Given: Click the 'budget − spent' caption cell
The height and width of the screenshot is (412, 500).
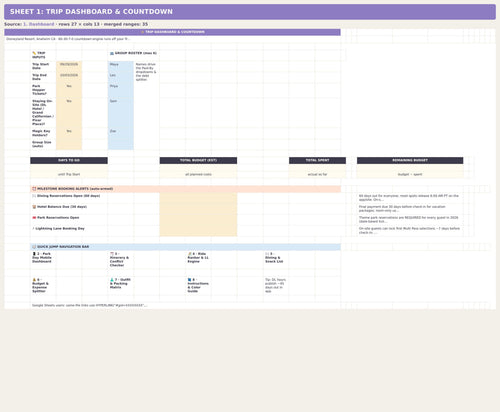Looking at the screenshot, I should [x=410, y=174].
